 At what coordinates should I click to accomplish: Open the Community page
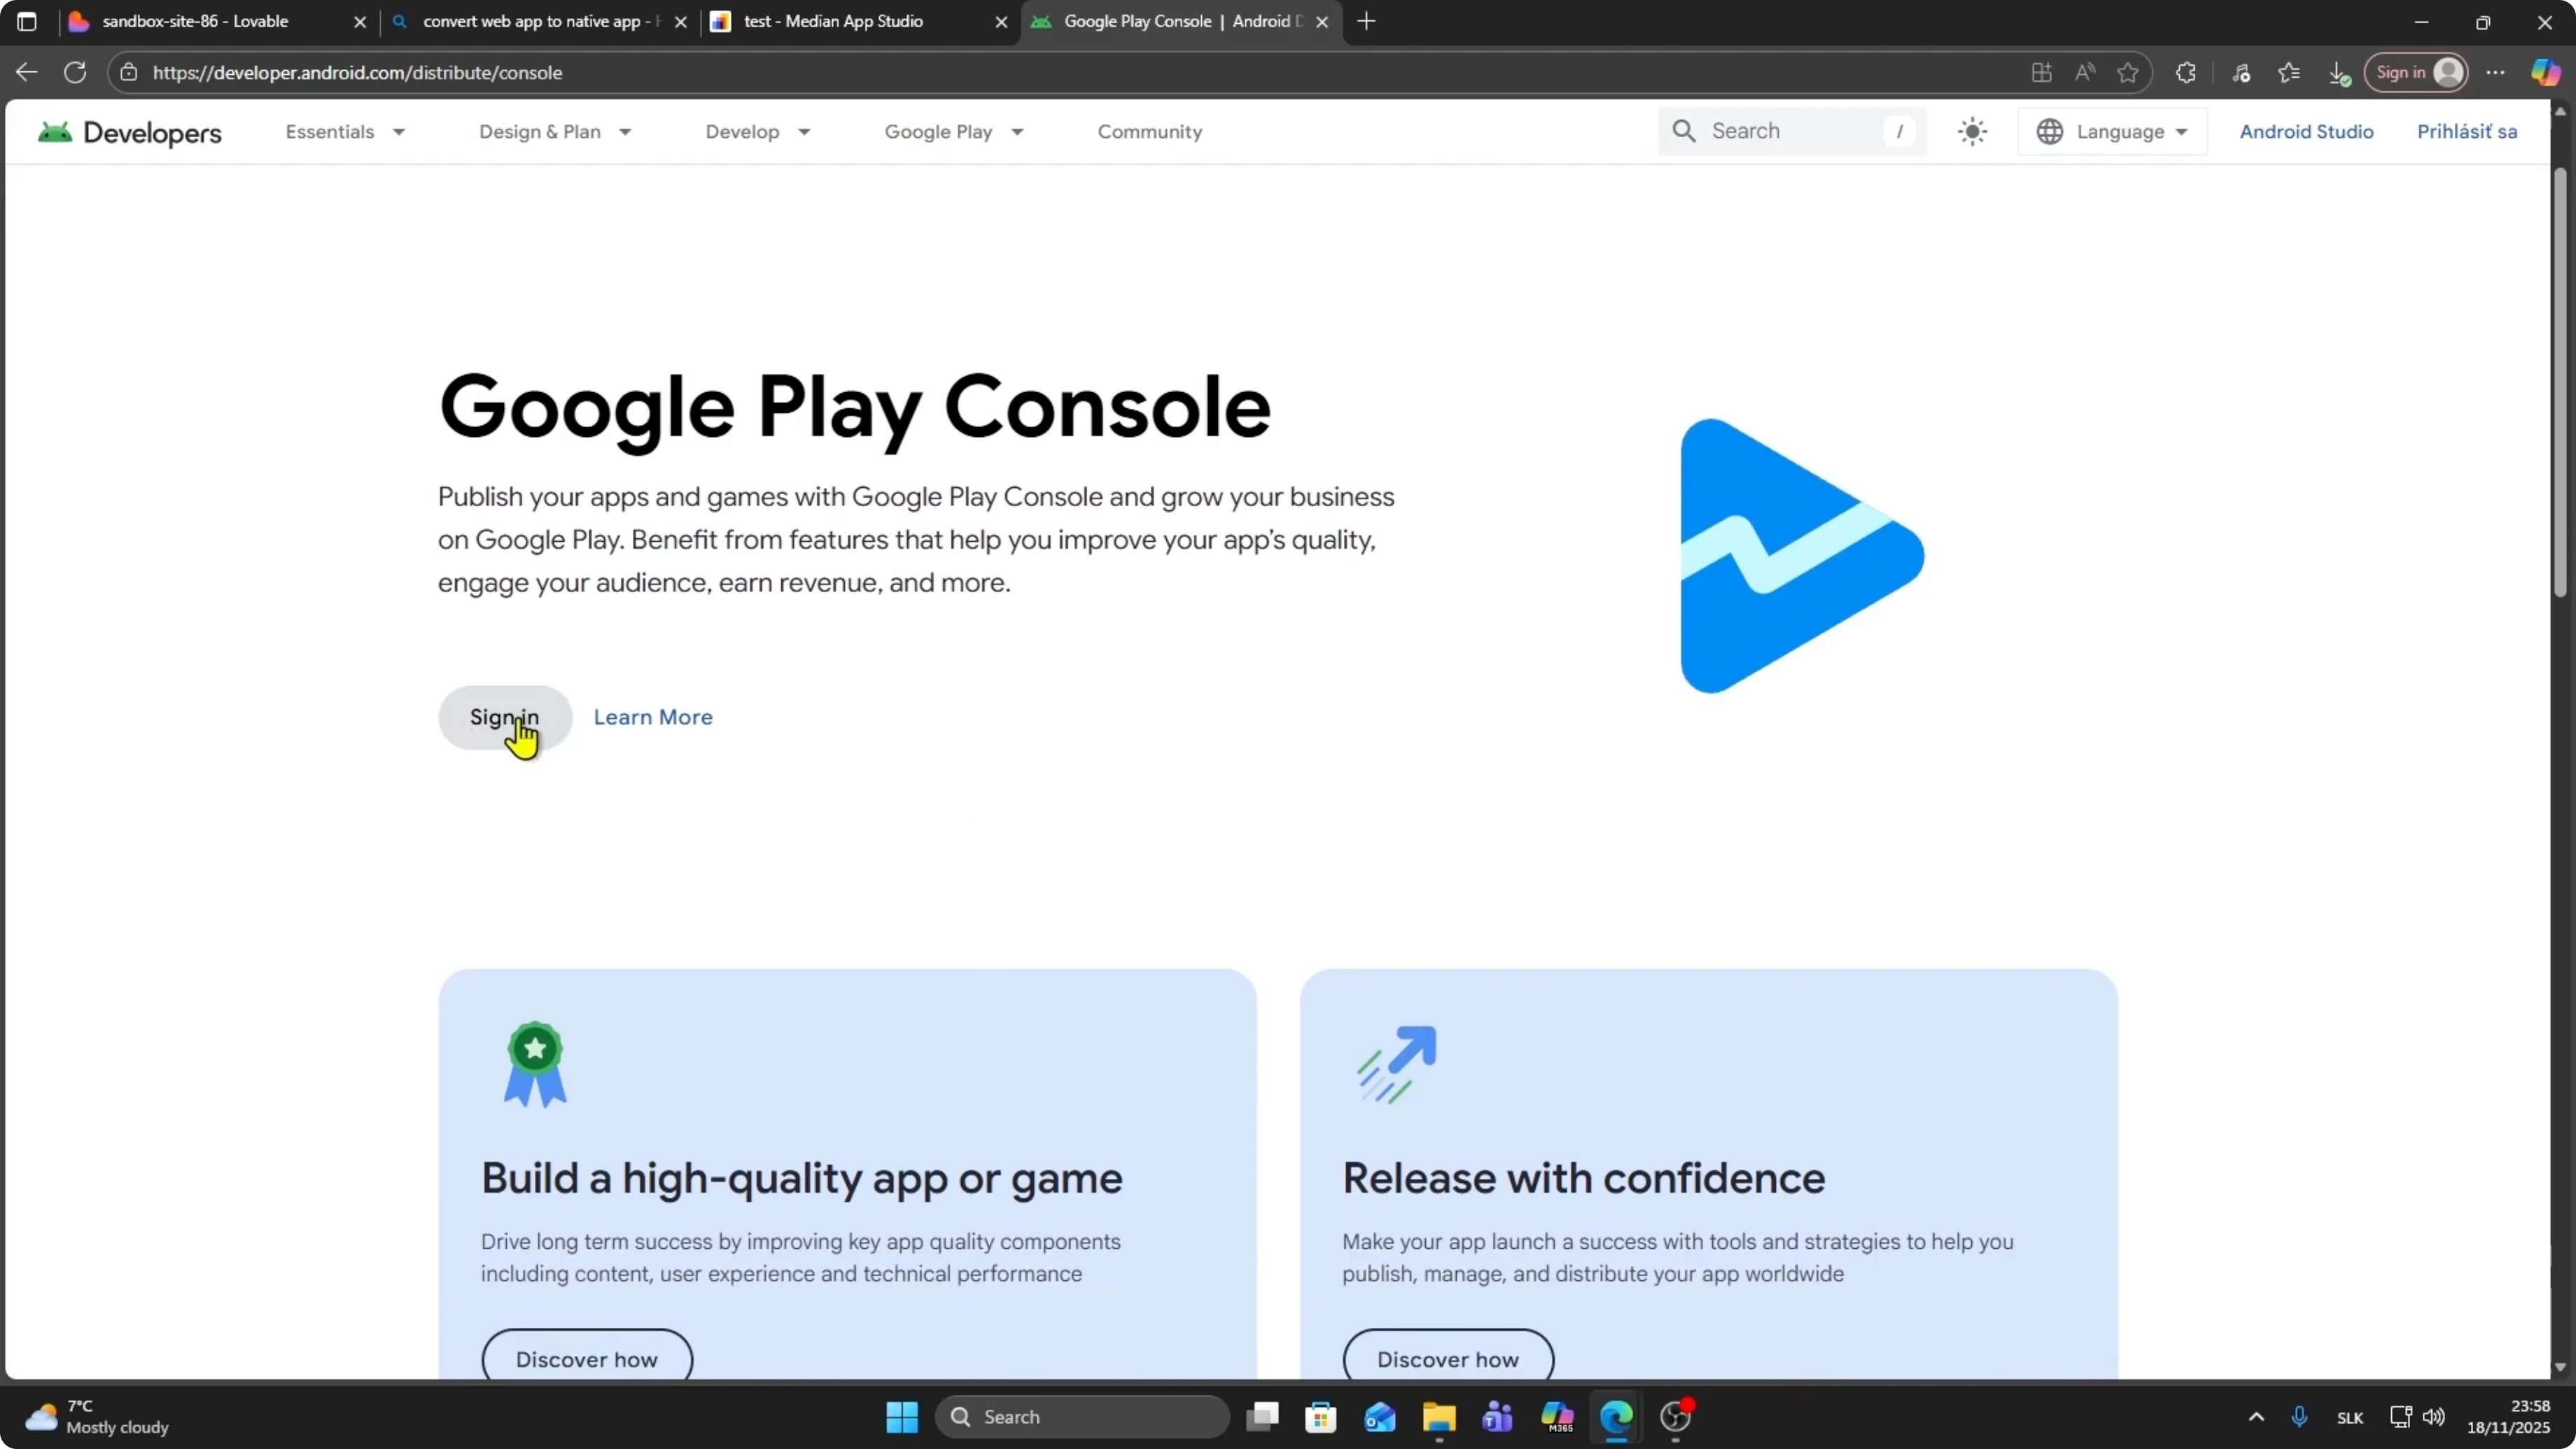click(x=1150, y=132)
